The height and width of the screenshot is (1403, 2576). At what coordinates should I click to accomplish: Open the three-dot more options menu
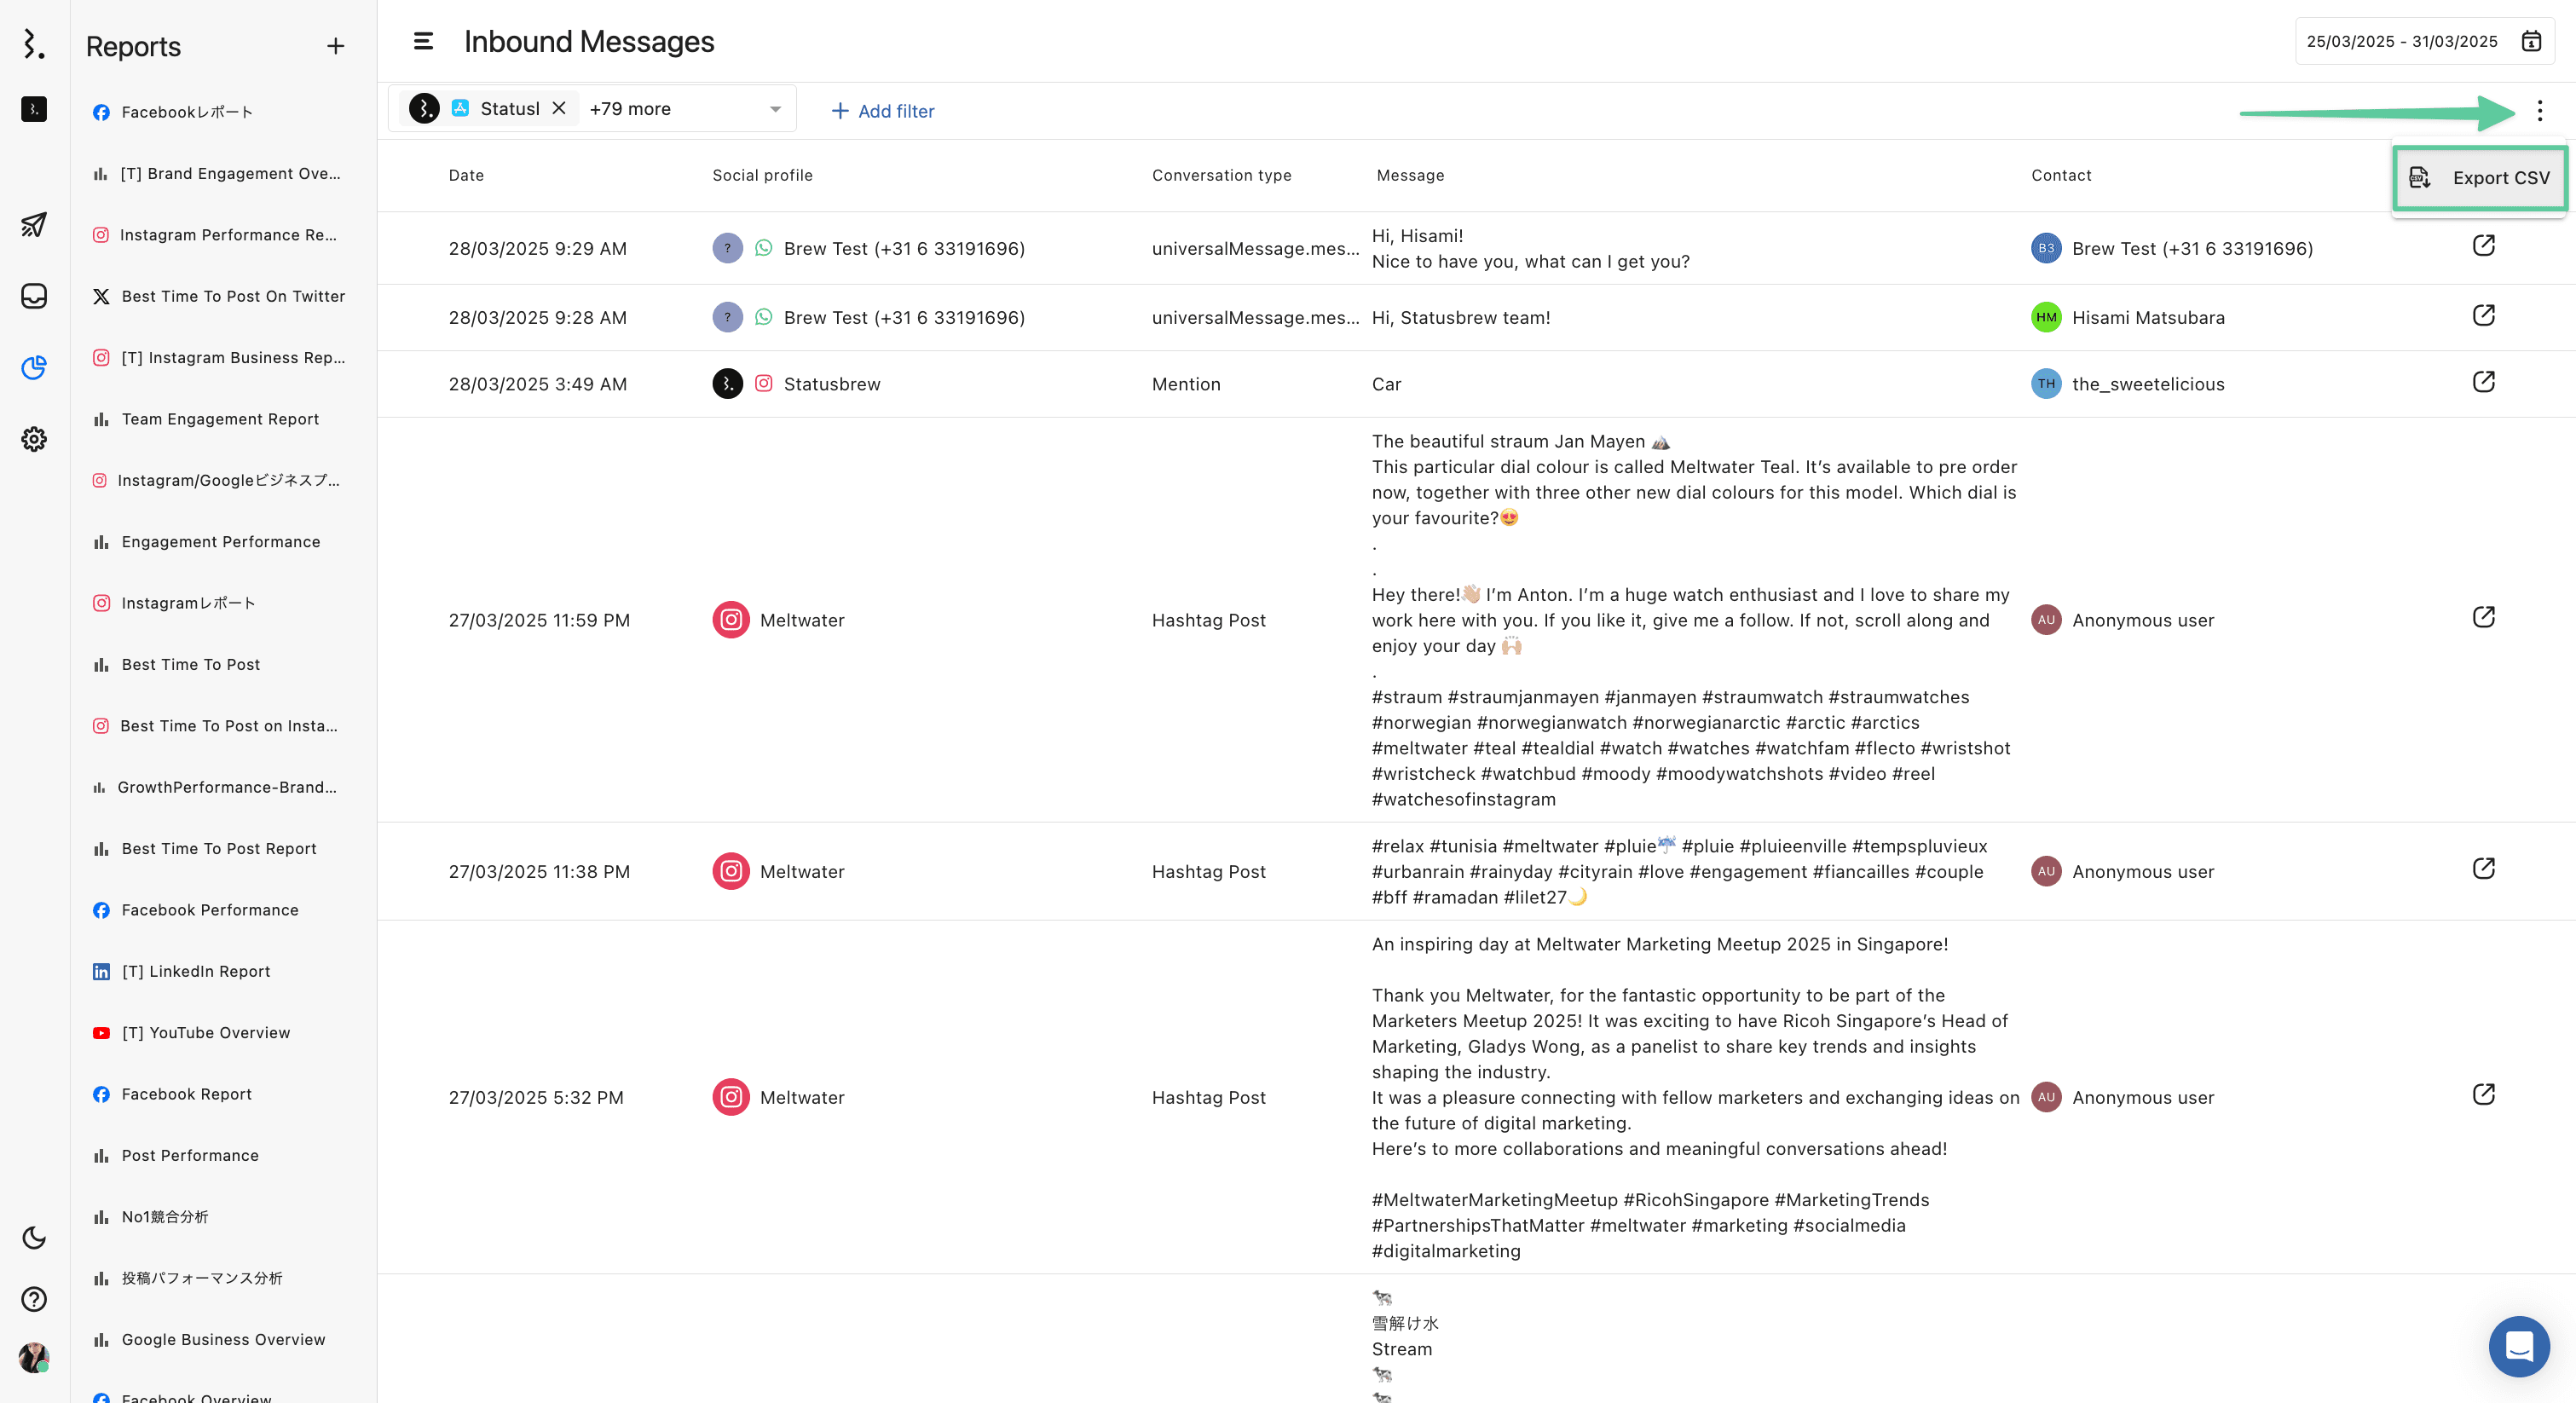click(x=2540, y=110)
